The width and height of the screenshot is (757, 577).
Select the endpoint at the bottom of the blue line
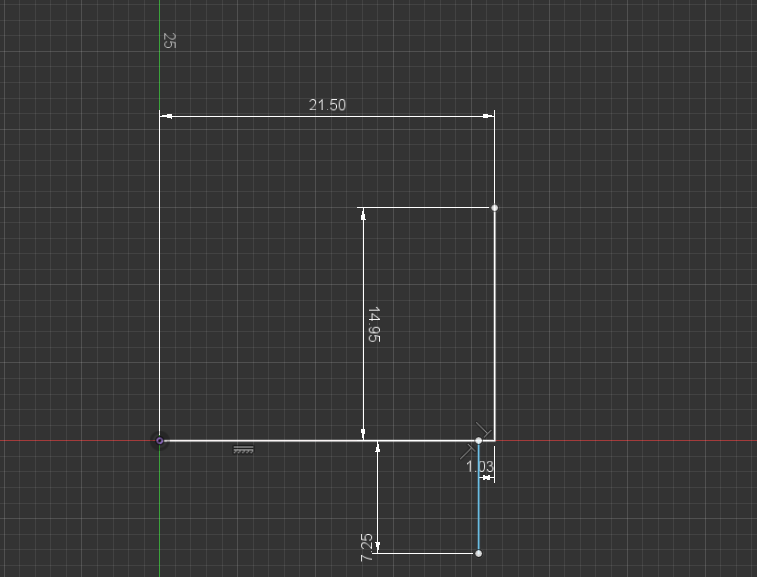[478, 553]
